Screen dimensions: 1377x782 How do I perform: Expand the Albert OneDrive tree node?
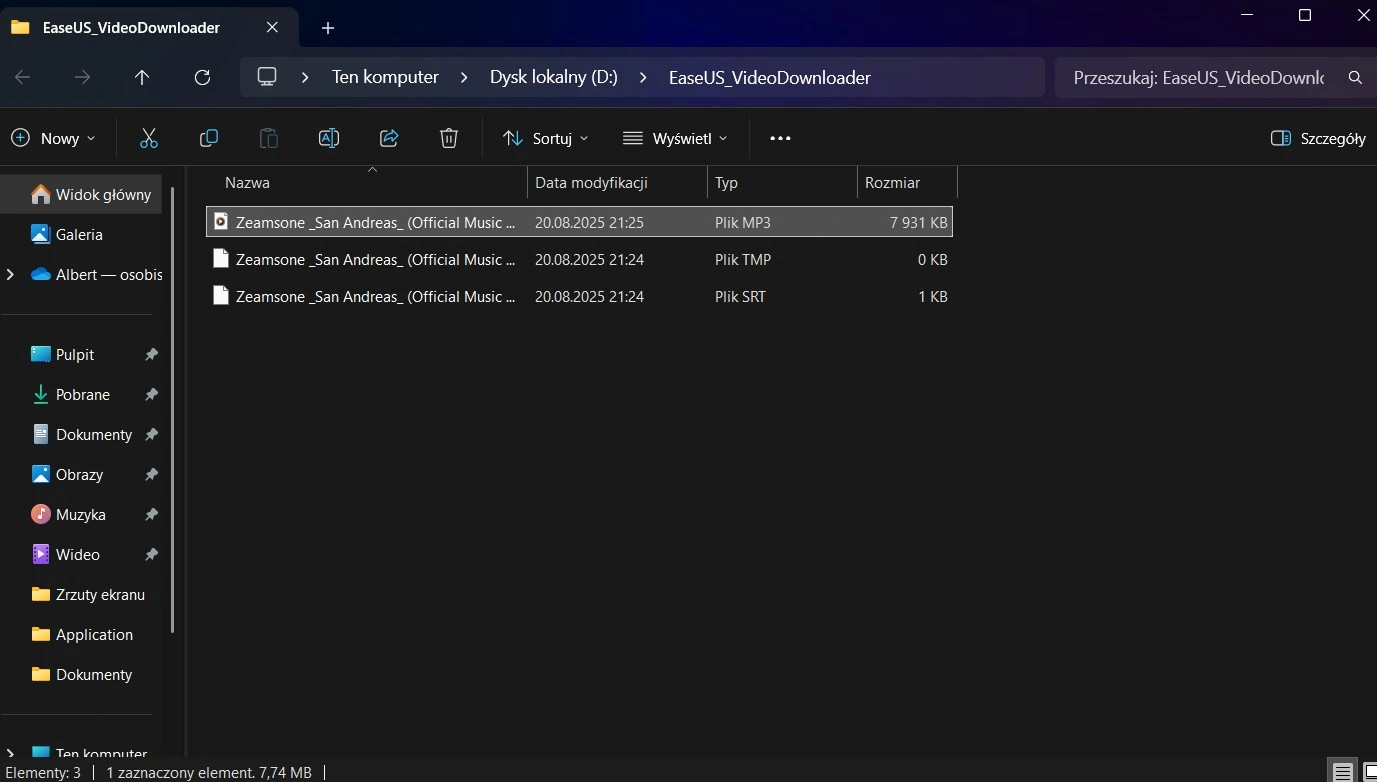point(10,274)
